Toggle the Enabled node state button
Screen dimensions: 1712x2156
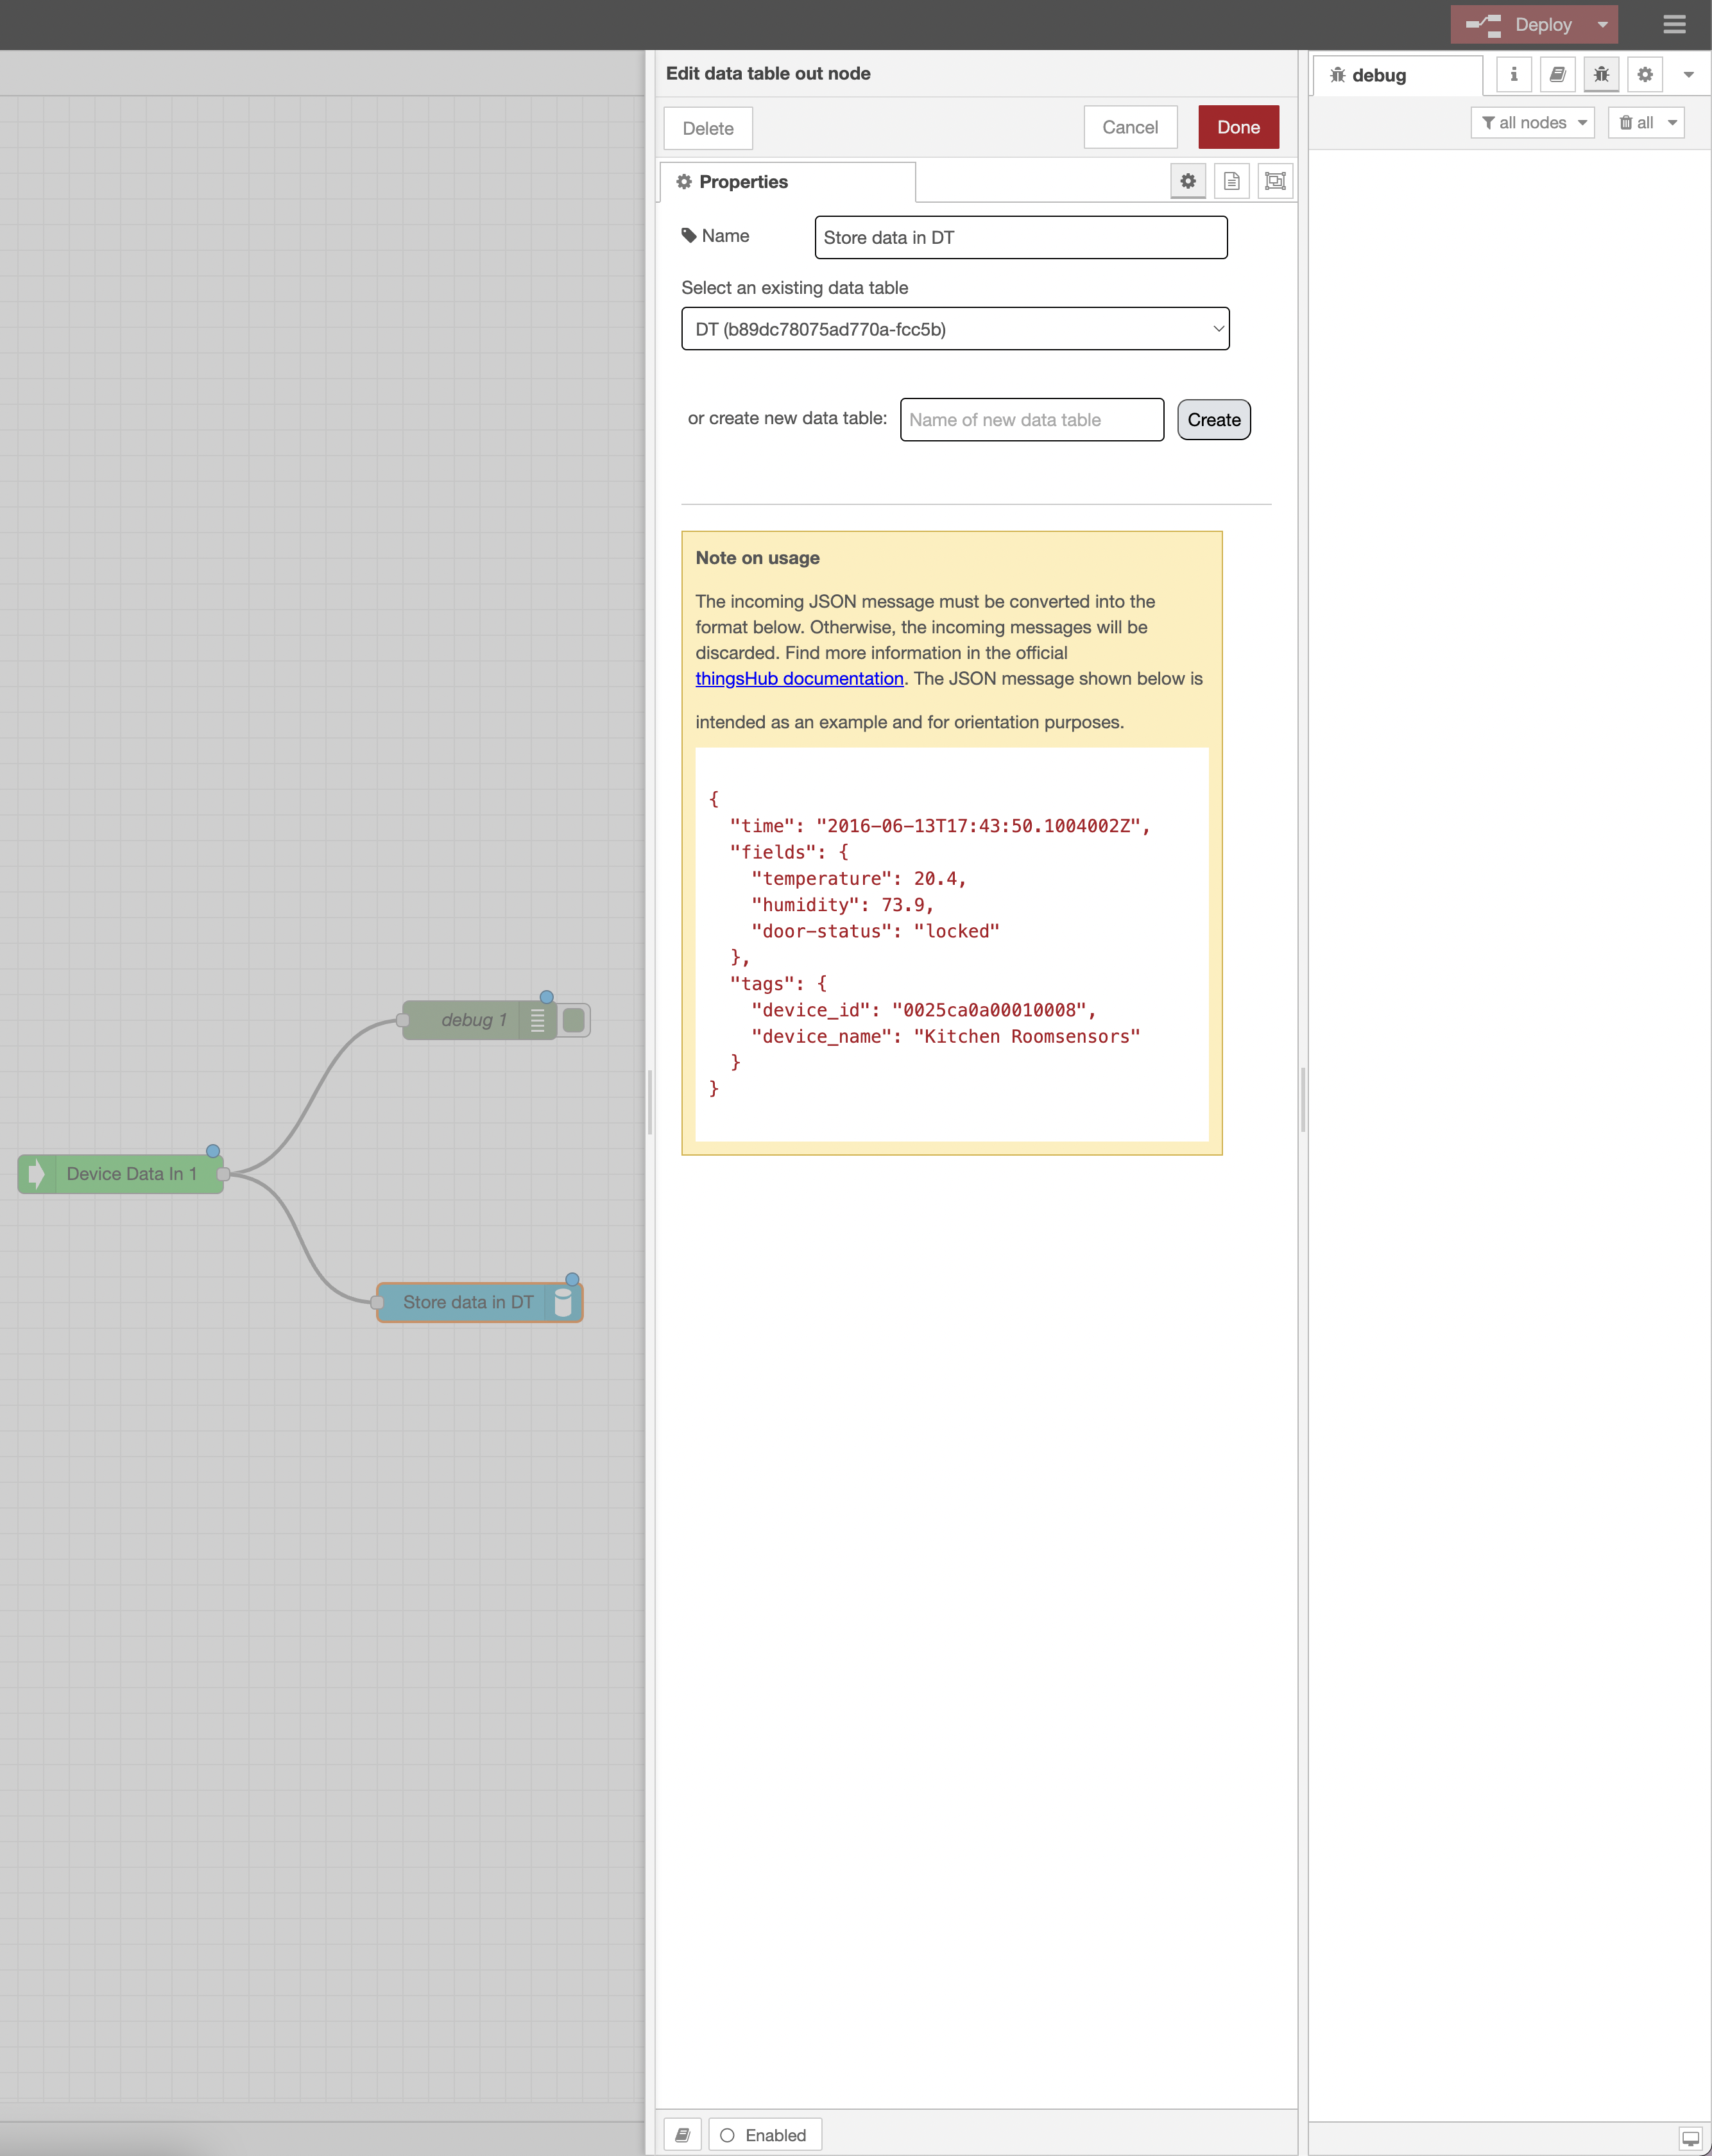click(765, 2135)
